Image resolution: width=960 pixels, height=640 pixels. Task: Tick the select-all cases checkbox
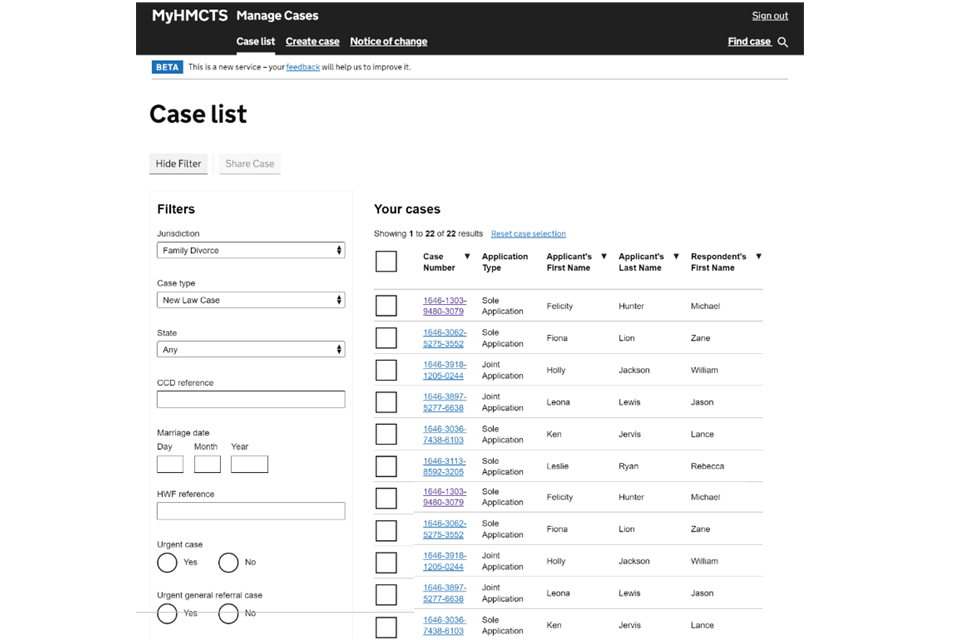386,262
